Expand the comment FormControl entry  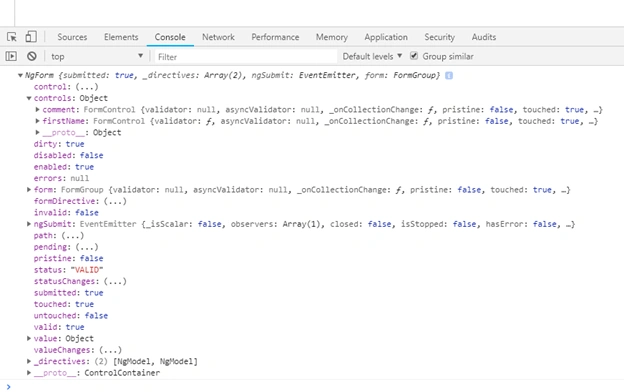tap(37, 109)
